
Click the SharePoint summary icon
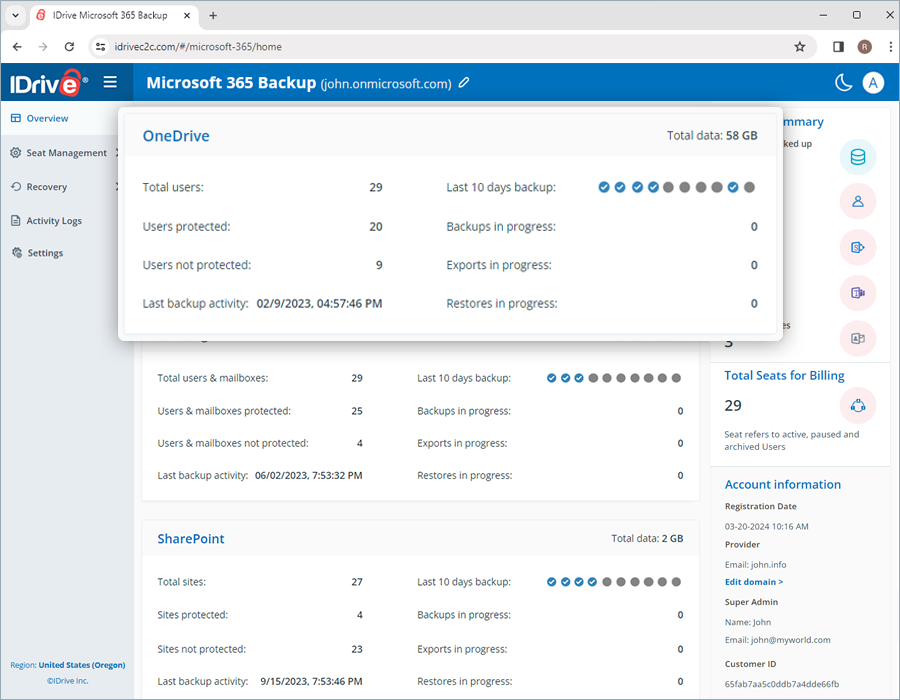tap(857, 247)
